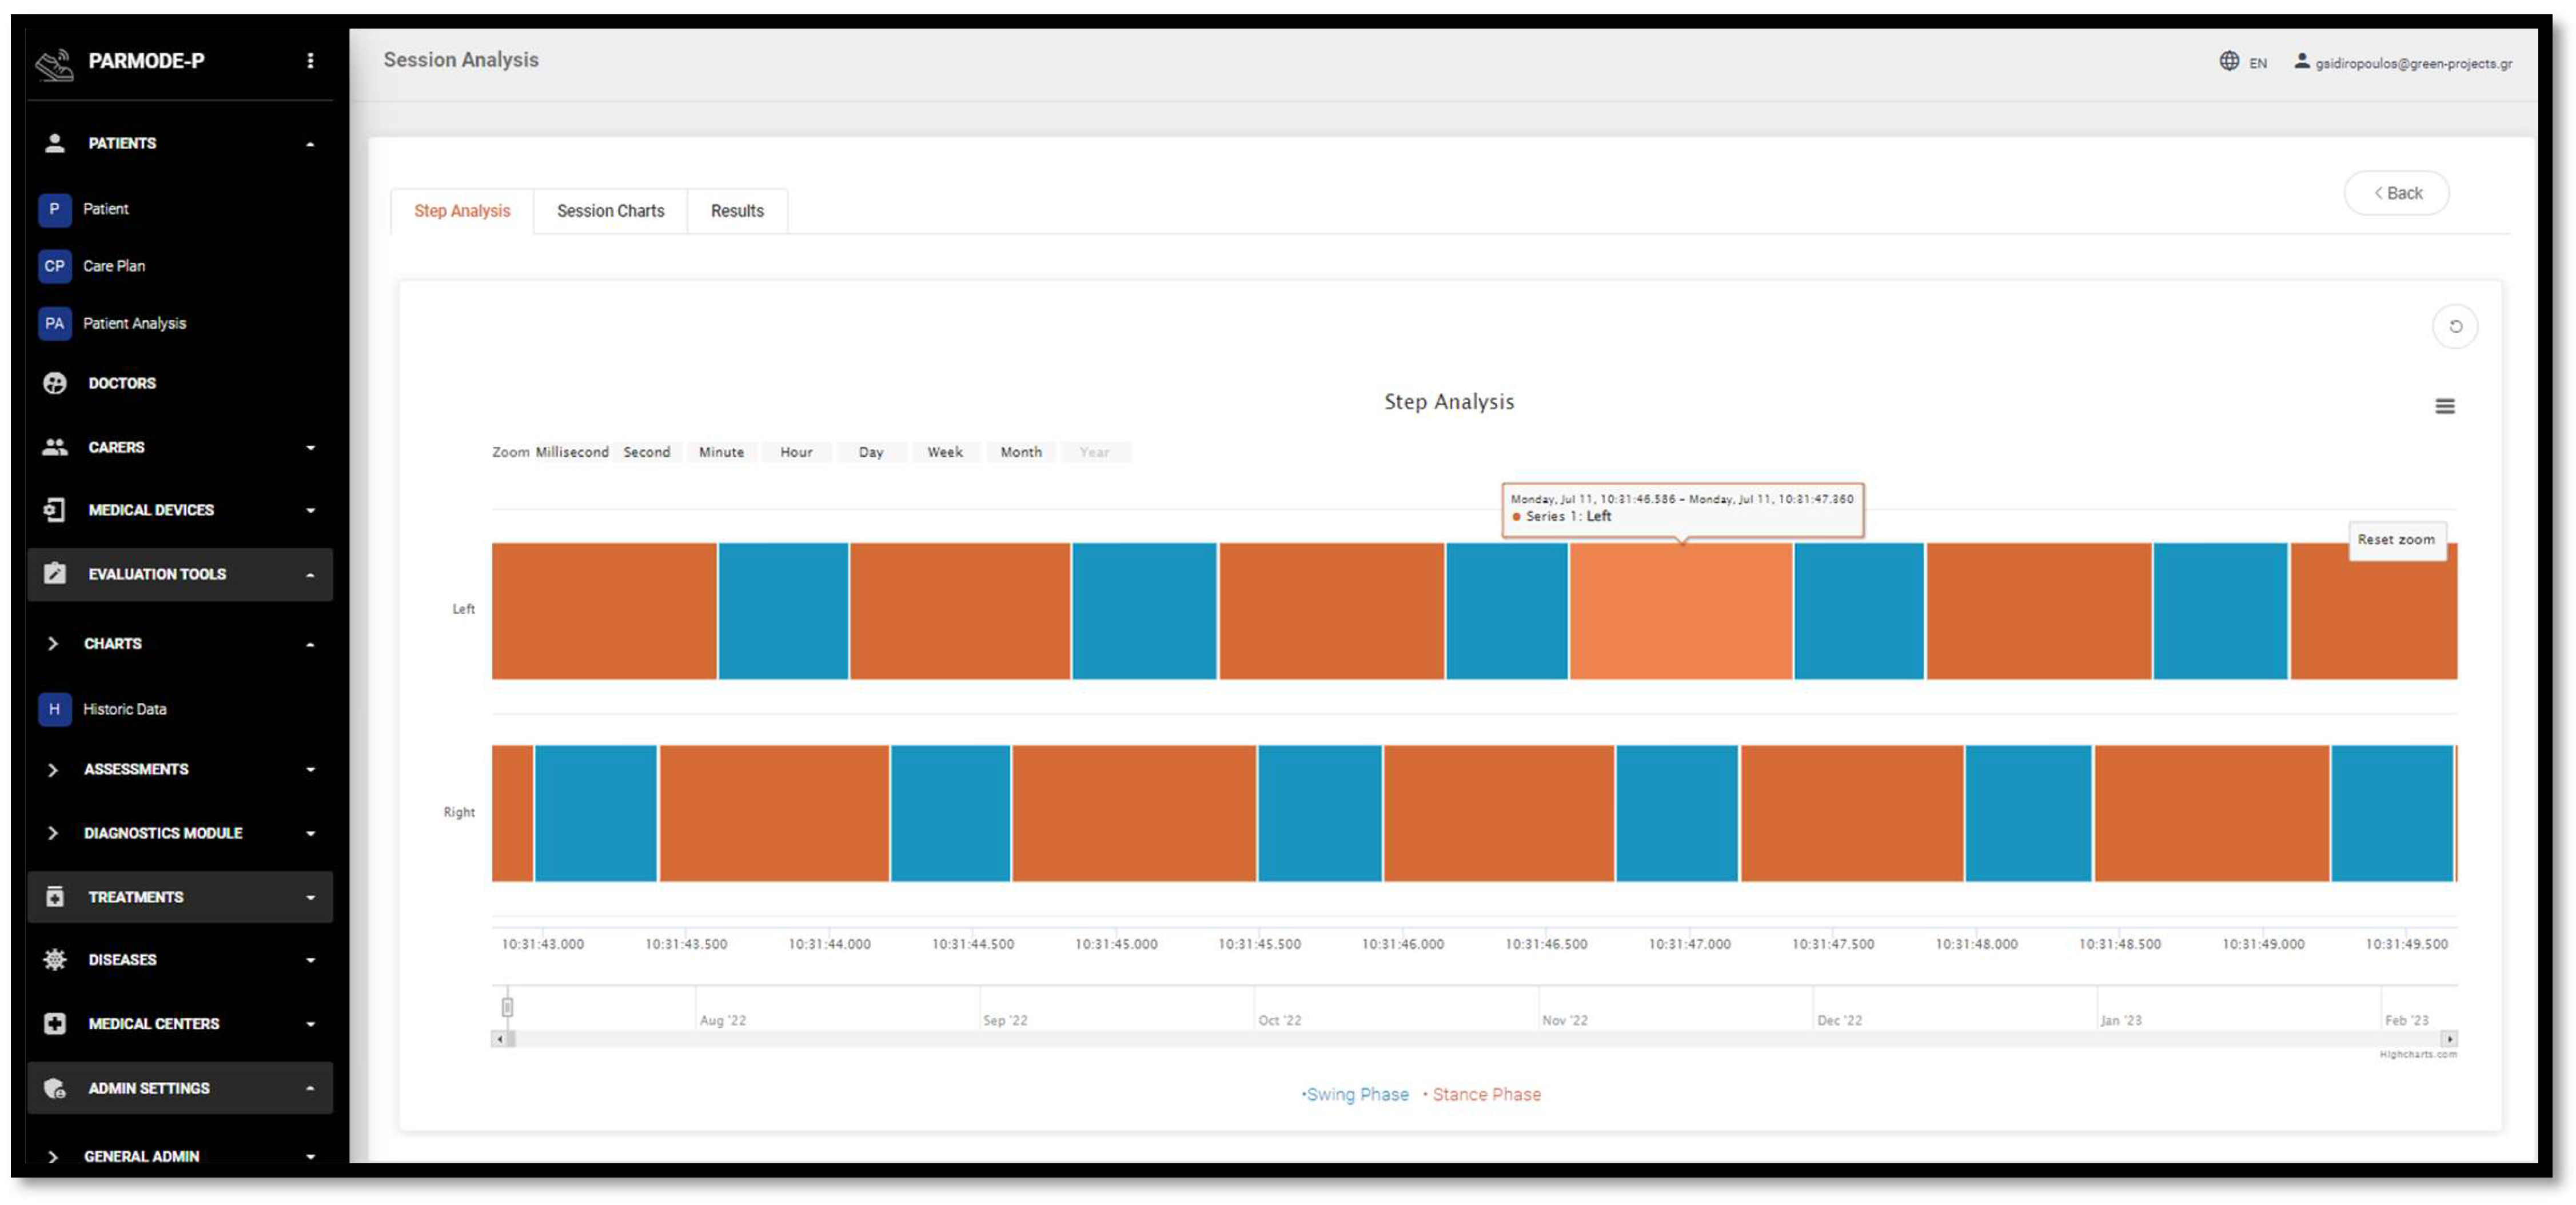
Task: Open the chart hamburger context menu
Action: pyautogui.click(x=2444, y=406)
